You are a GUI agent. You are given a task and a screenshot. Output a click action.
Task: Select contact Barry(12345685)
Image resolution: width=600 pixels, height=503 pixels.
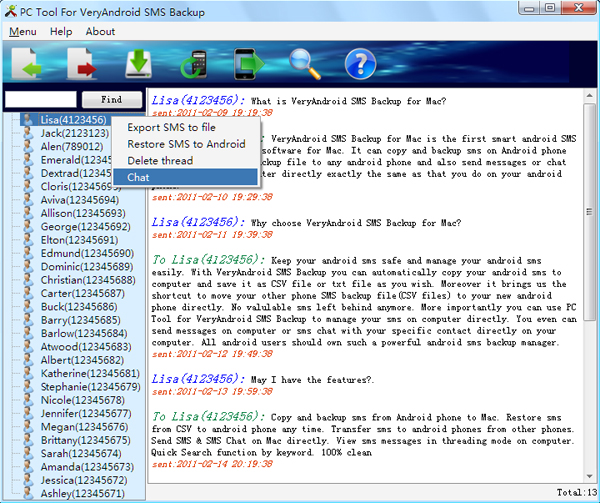coord(80,320)
